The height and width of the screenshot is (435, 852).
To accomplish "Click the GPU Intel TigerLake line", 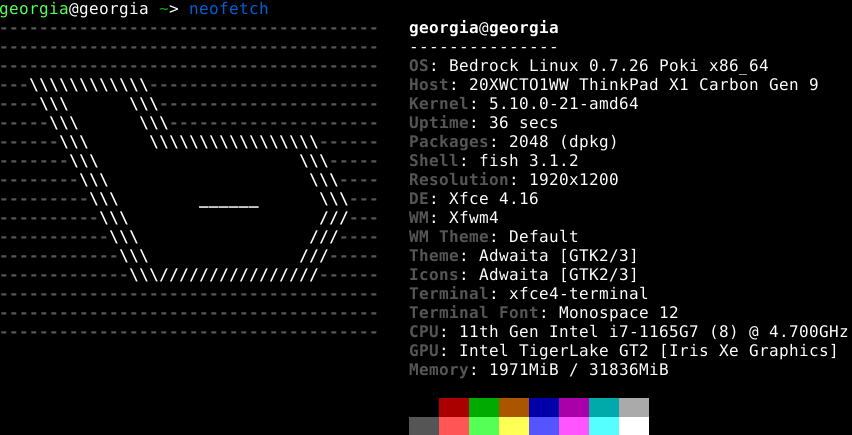I will 623,351.
